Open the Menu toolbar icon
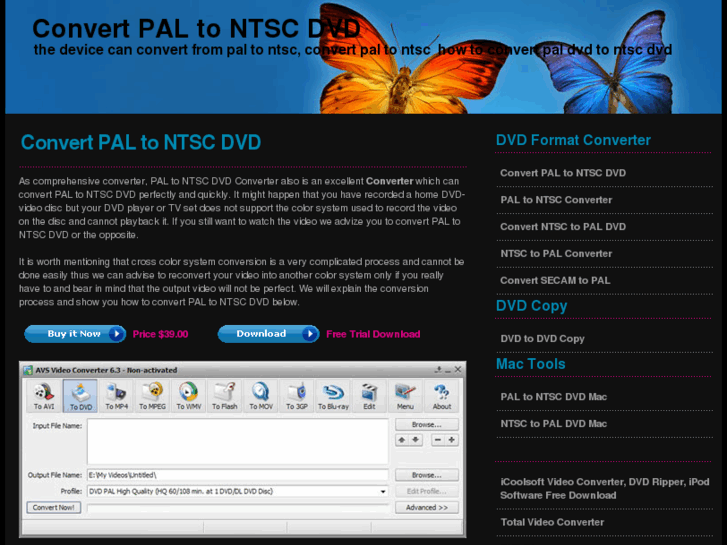Image resolution: width=727 pixels, height=545 pixels. (405, 396)
